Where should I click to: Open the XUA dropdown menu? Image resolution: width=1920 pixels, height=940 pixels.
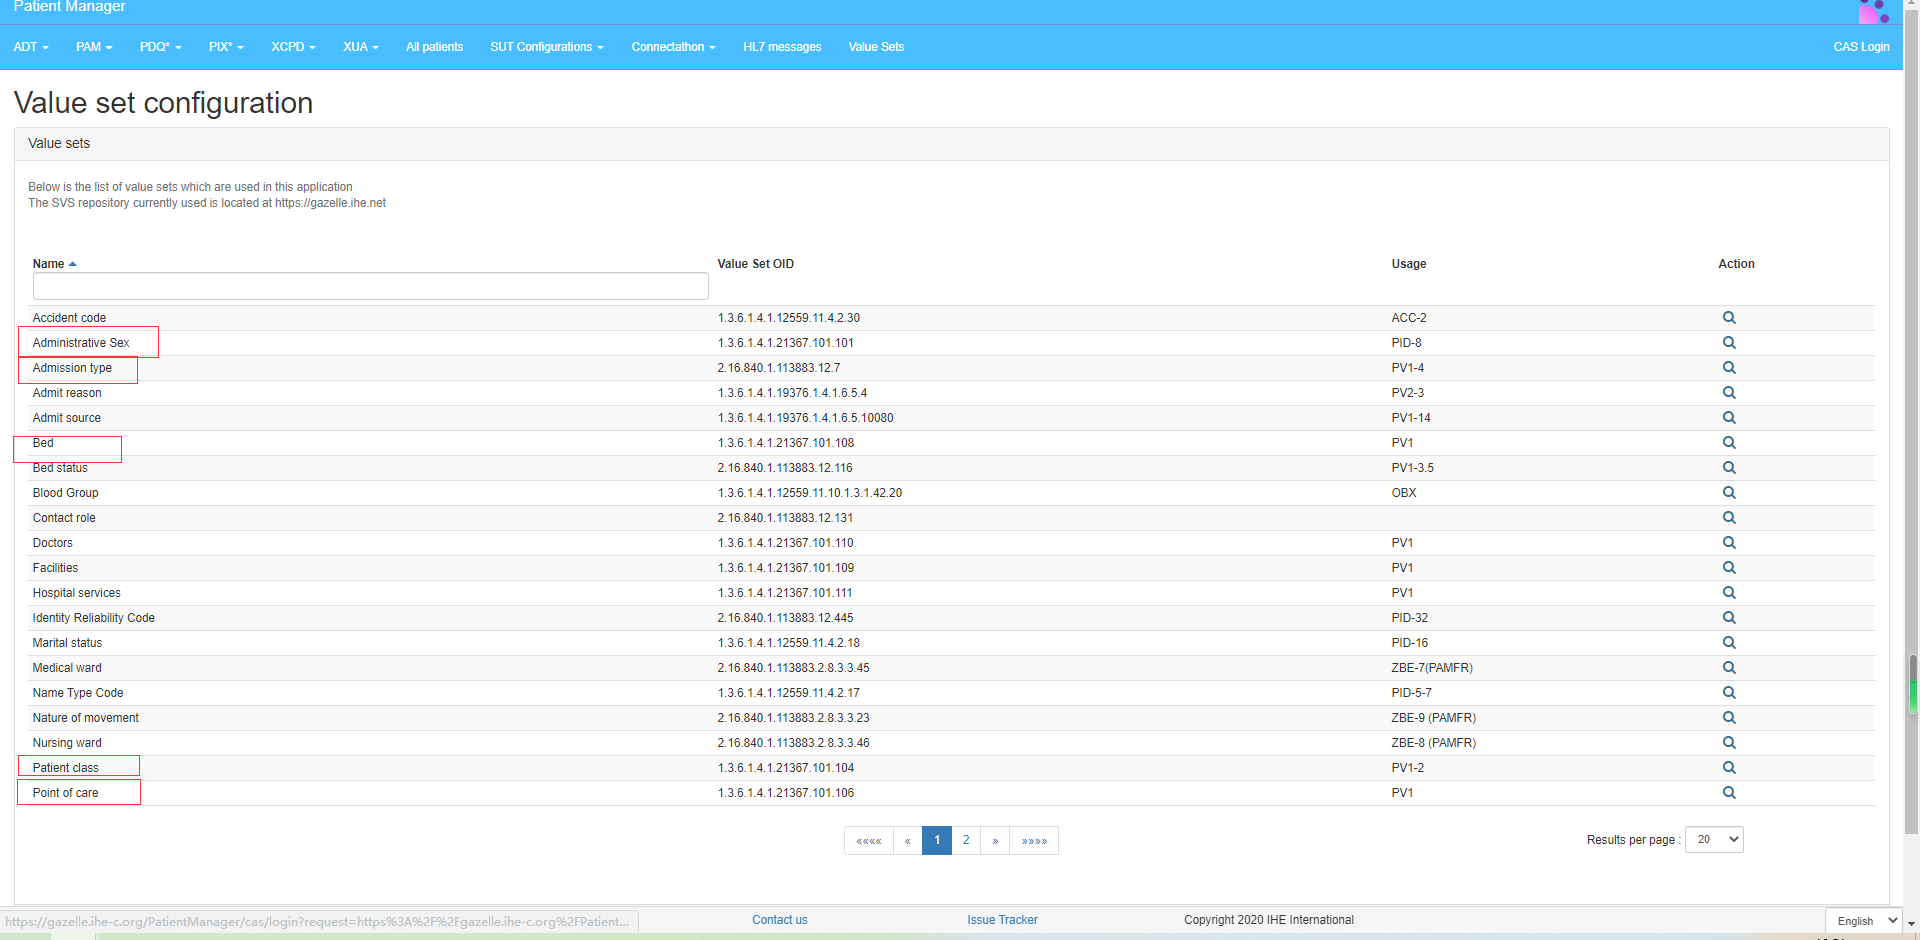point(360,47)
